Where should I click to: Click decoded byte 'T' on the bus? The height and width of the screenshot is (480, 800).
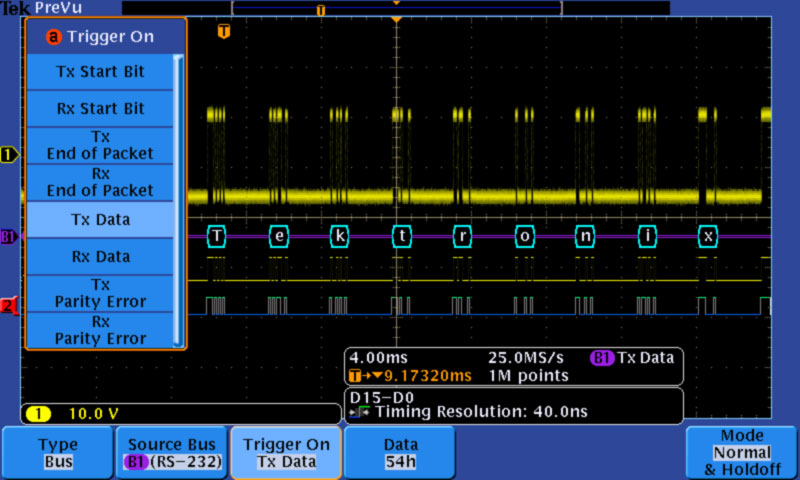pos(216,236)
